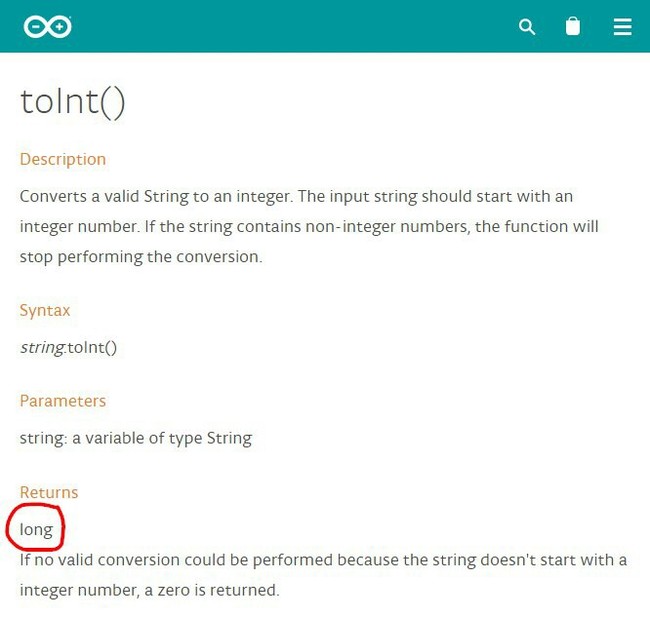Viewport: 650px width, 617px height.
Task: Click the circled word long
Action: pyautogui.click(x=36, y=529)
